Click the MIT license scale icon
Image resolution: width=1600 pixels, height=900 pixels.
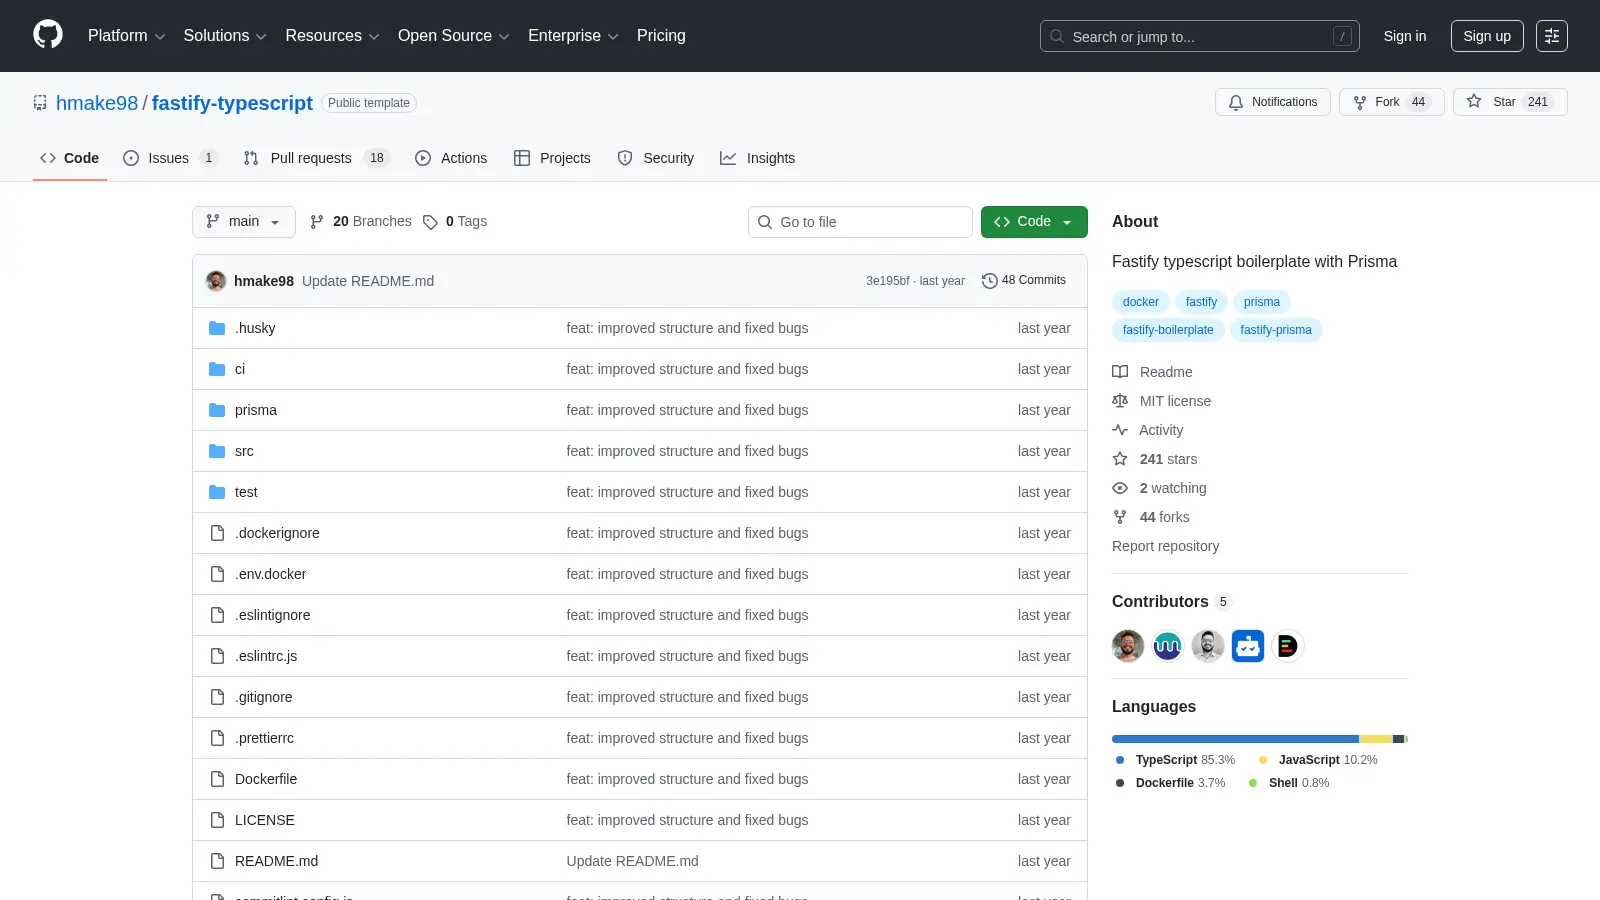1120,401
